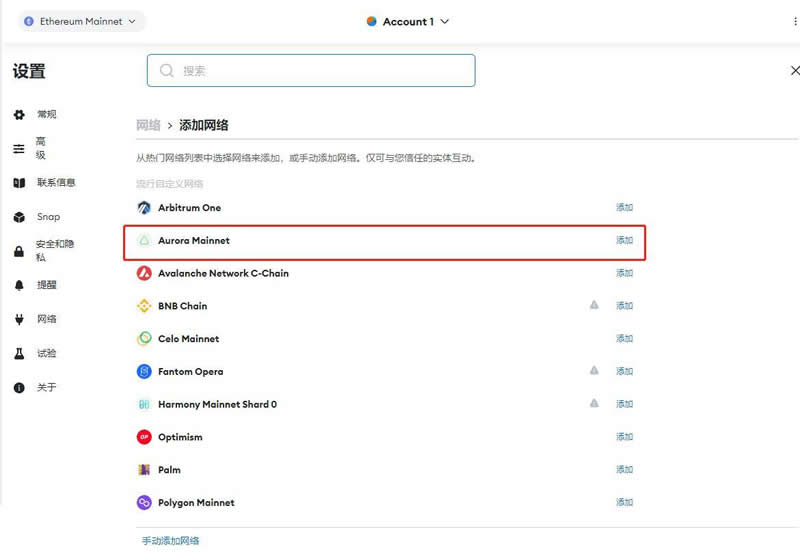Click the BNB Chain logo icon
The image size is (800, 558).
144,306
